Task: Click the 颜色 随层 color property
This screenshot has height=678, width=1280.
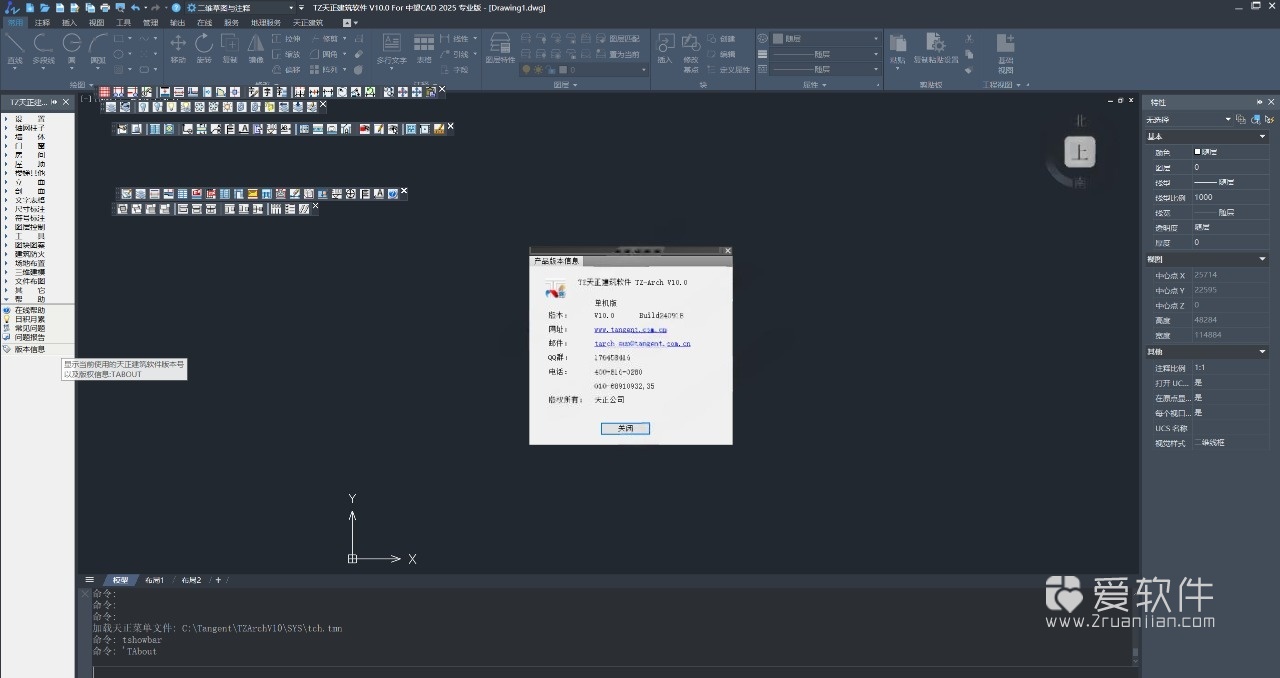Action: click(x=1230, y=152)
